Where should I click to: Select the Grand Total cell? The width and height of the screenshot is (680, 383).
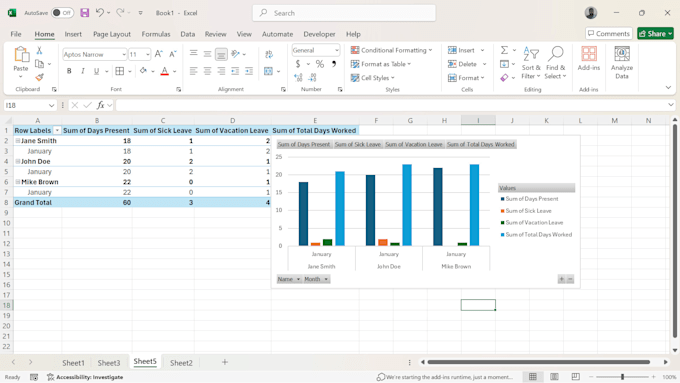pyautogui.click(x=37, y=203)
